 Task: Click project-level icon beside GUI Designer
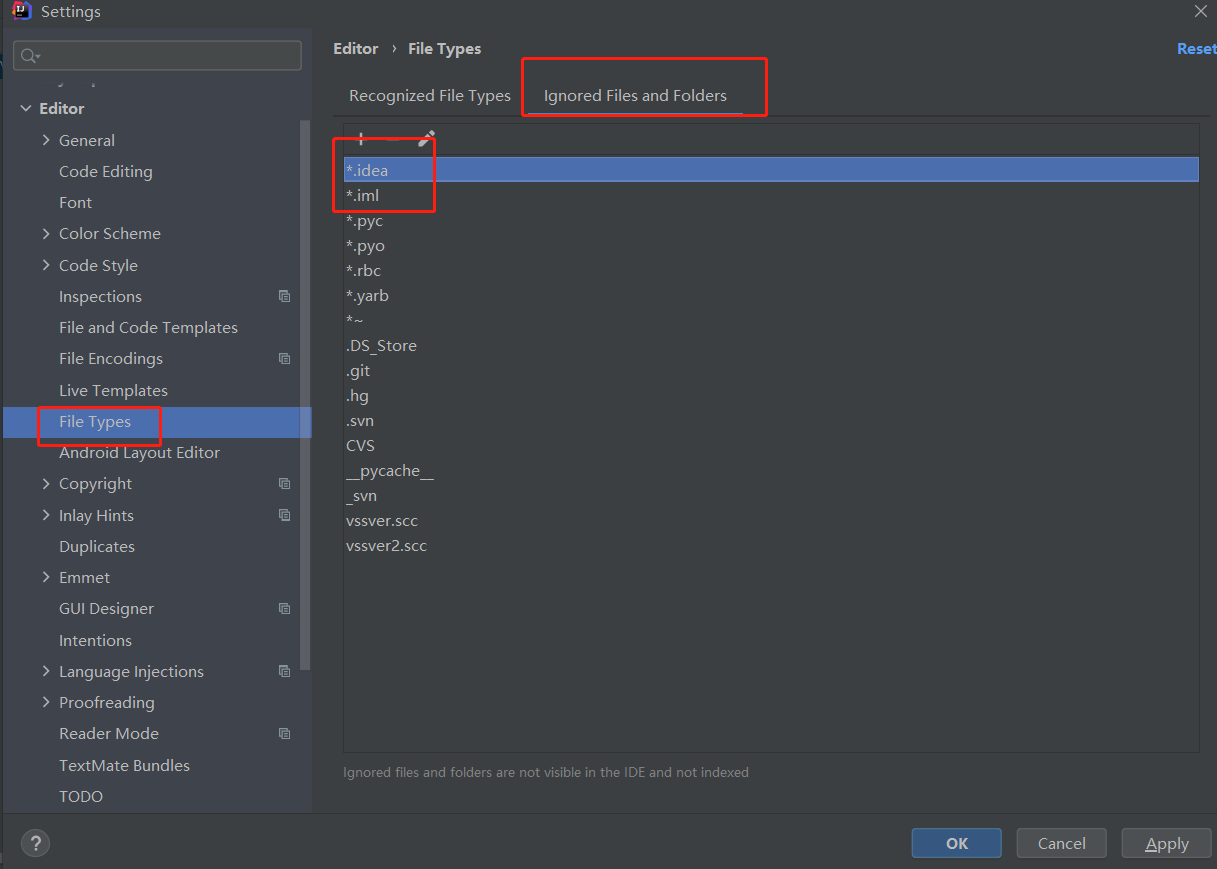tap(285, 608)
